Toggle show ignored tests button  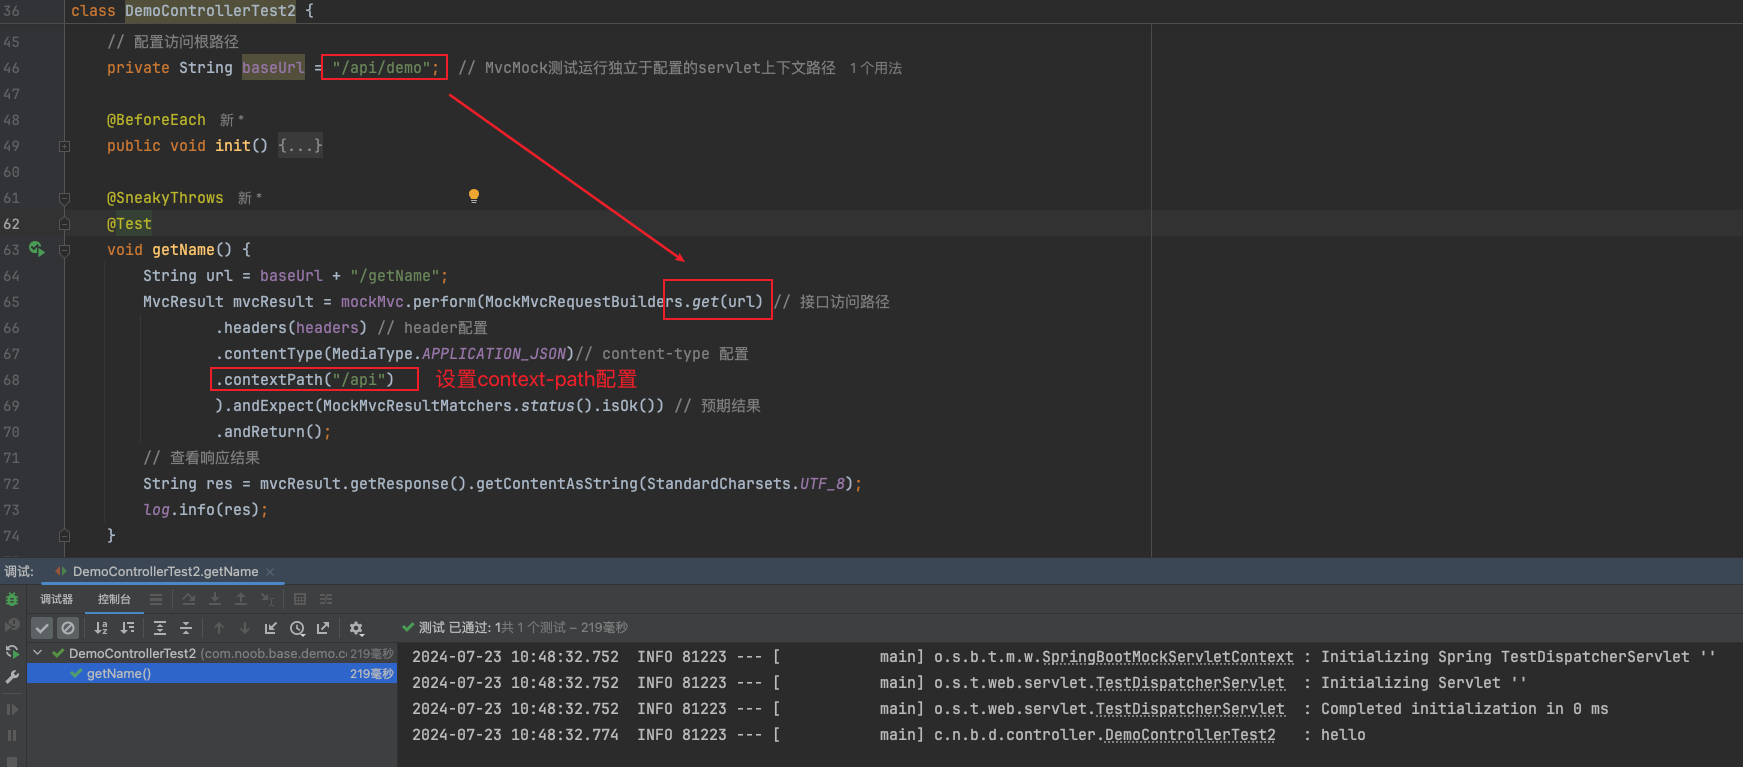pos(68,628)
